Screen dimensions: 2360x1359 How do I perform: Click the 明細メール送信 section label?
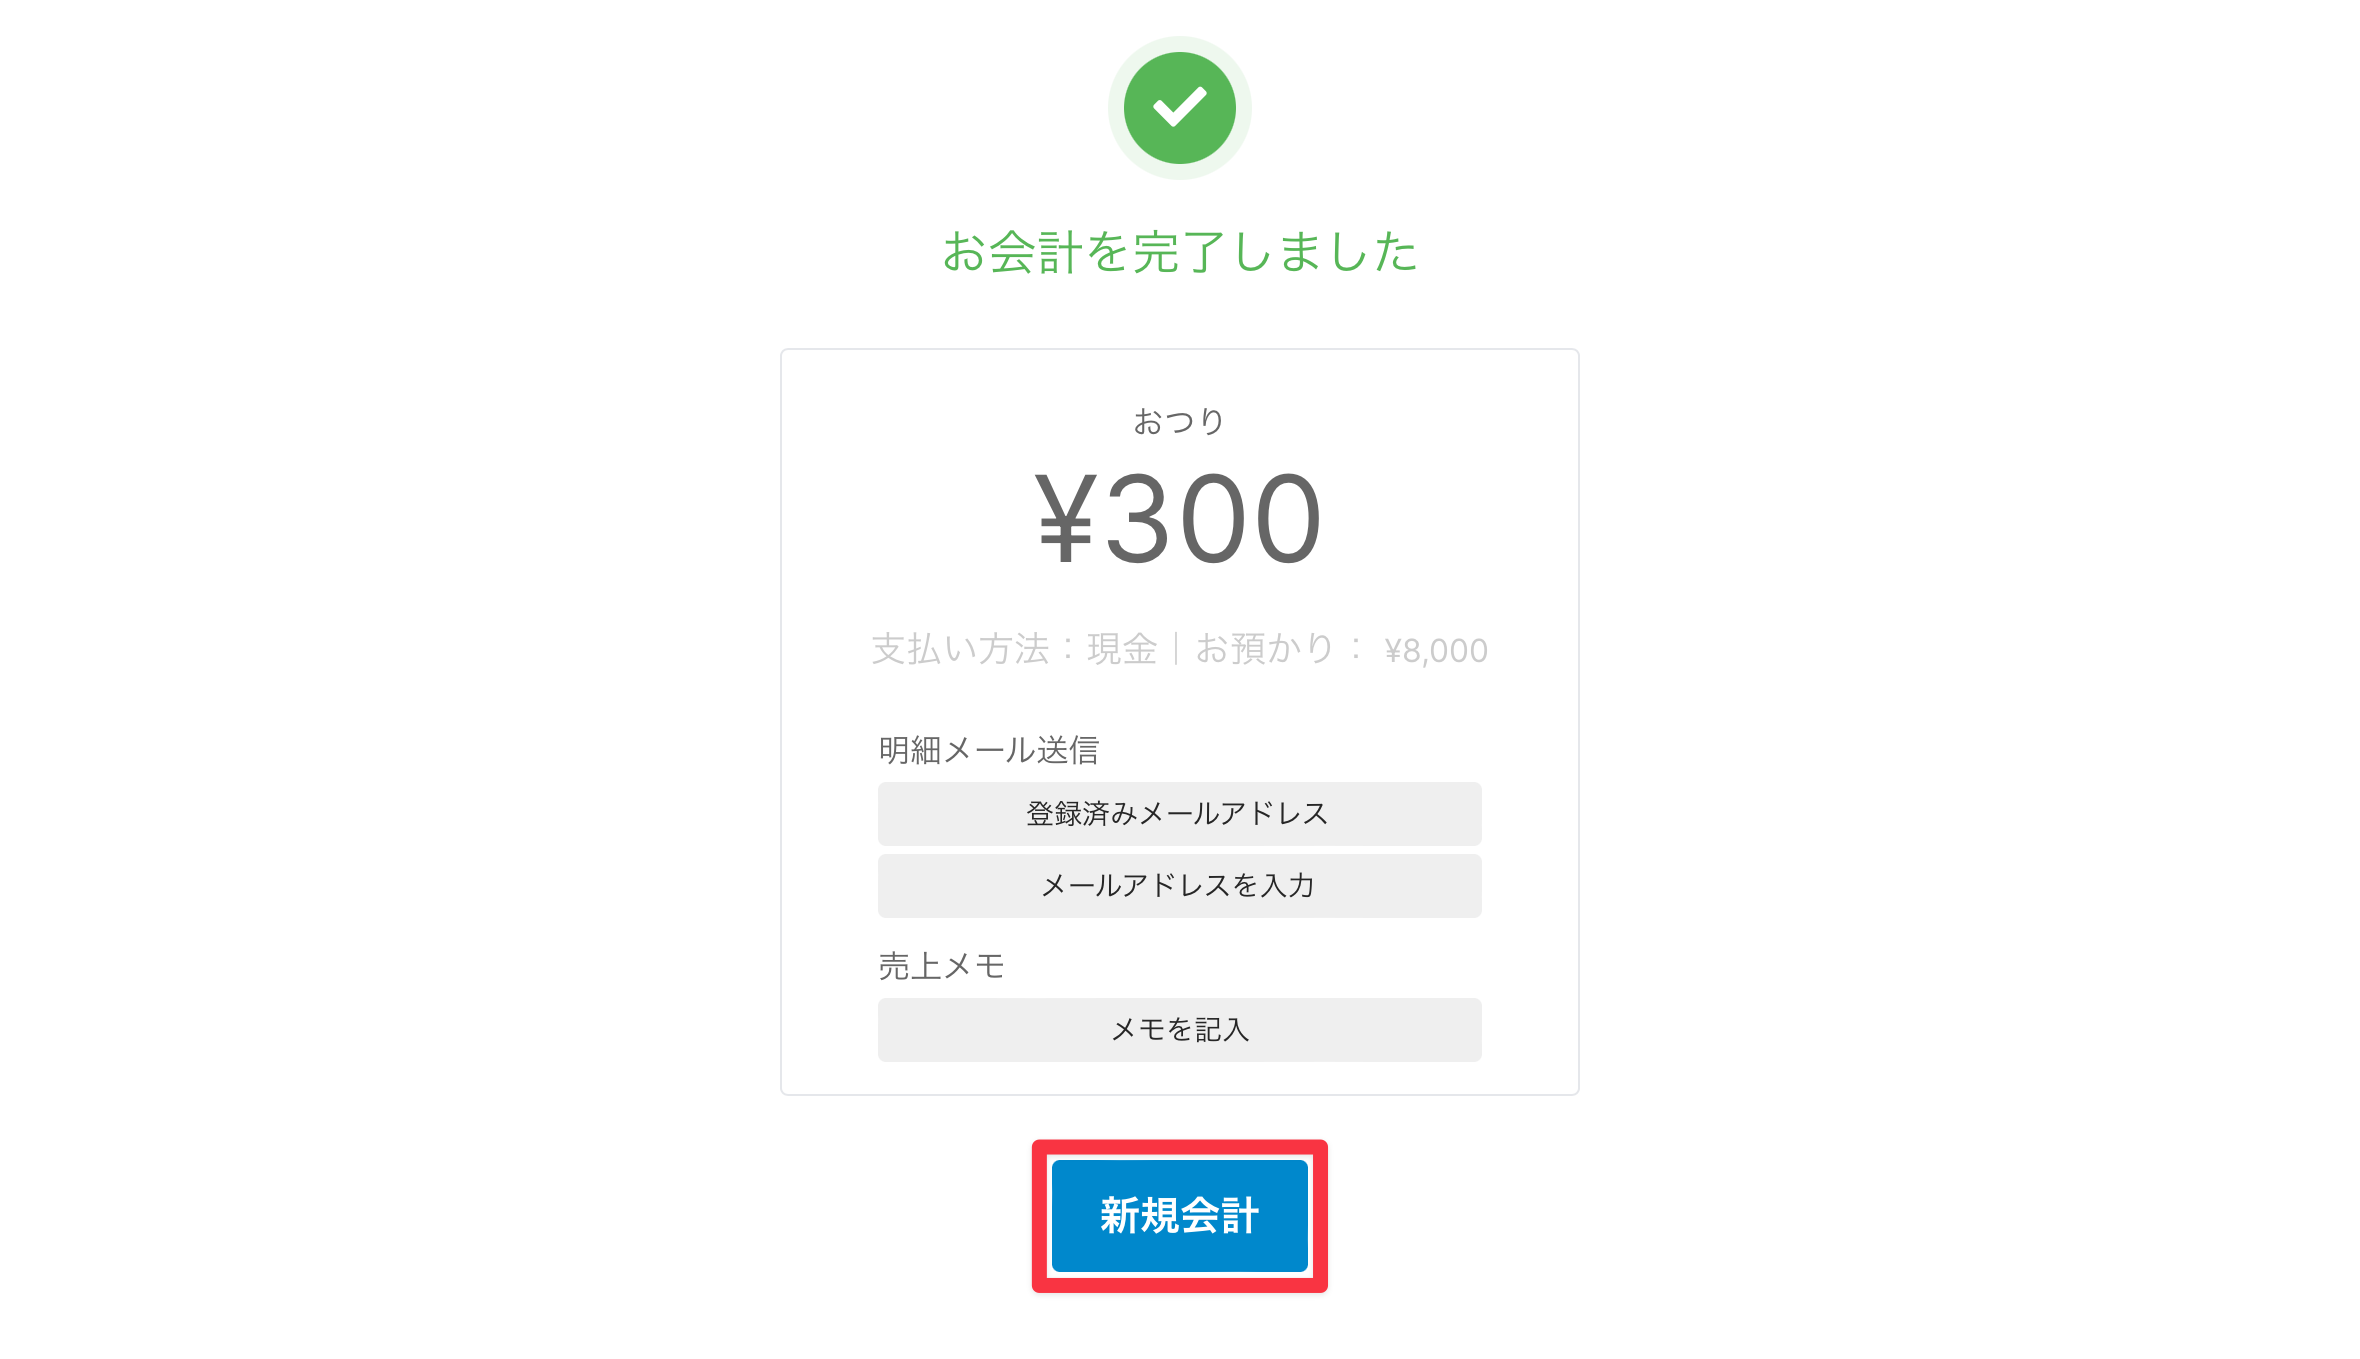(988, 749)
